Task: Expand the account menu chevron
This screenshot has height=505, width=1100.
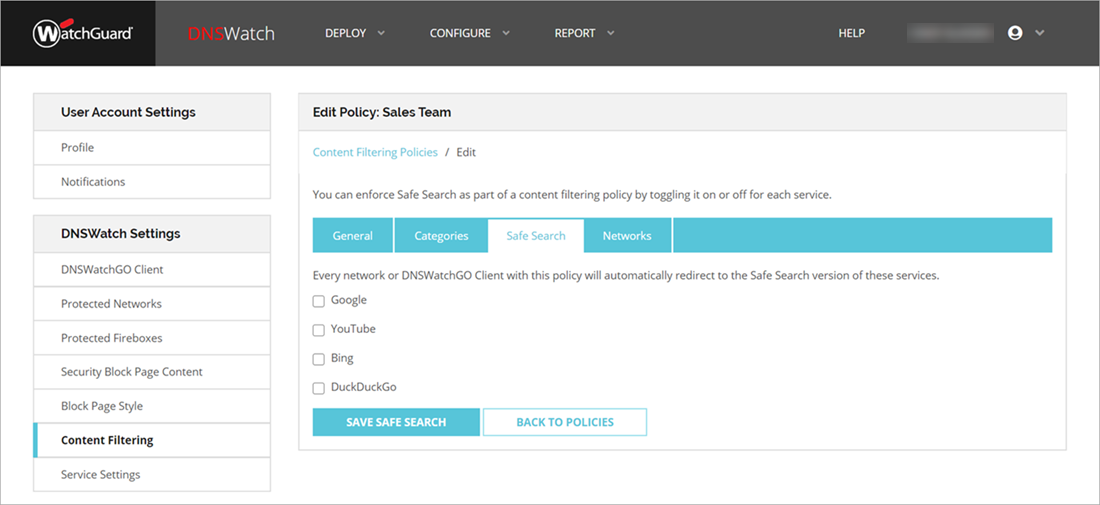Action: point(1040,33)
